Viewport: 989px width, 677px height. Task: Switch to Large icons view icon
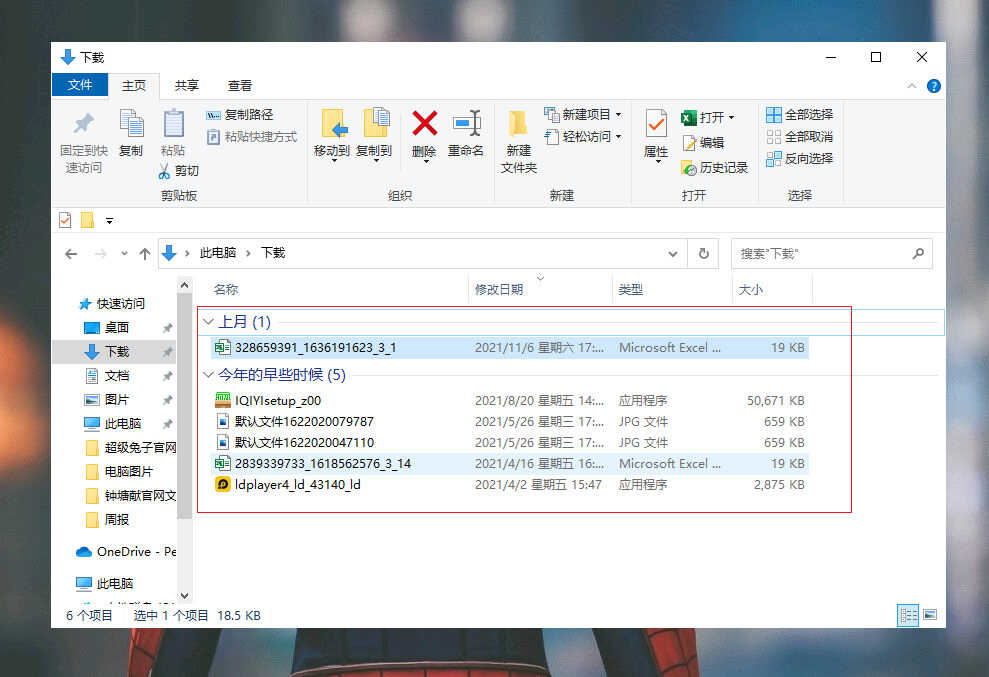tap(930, 615)
